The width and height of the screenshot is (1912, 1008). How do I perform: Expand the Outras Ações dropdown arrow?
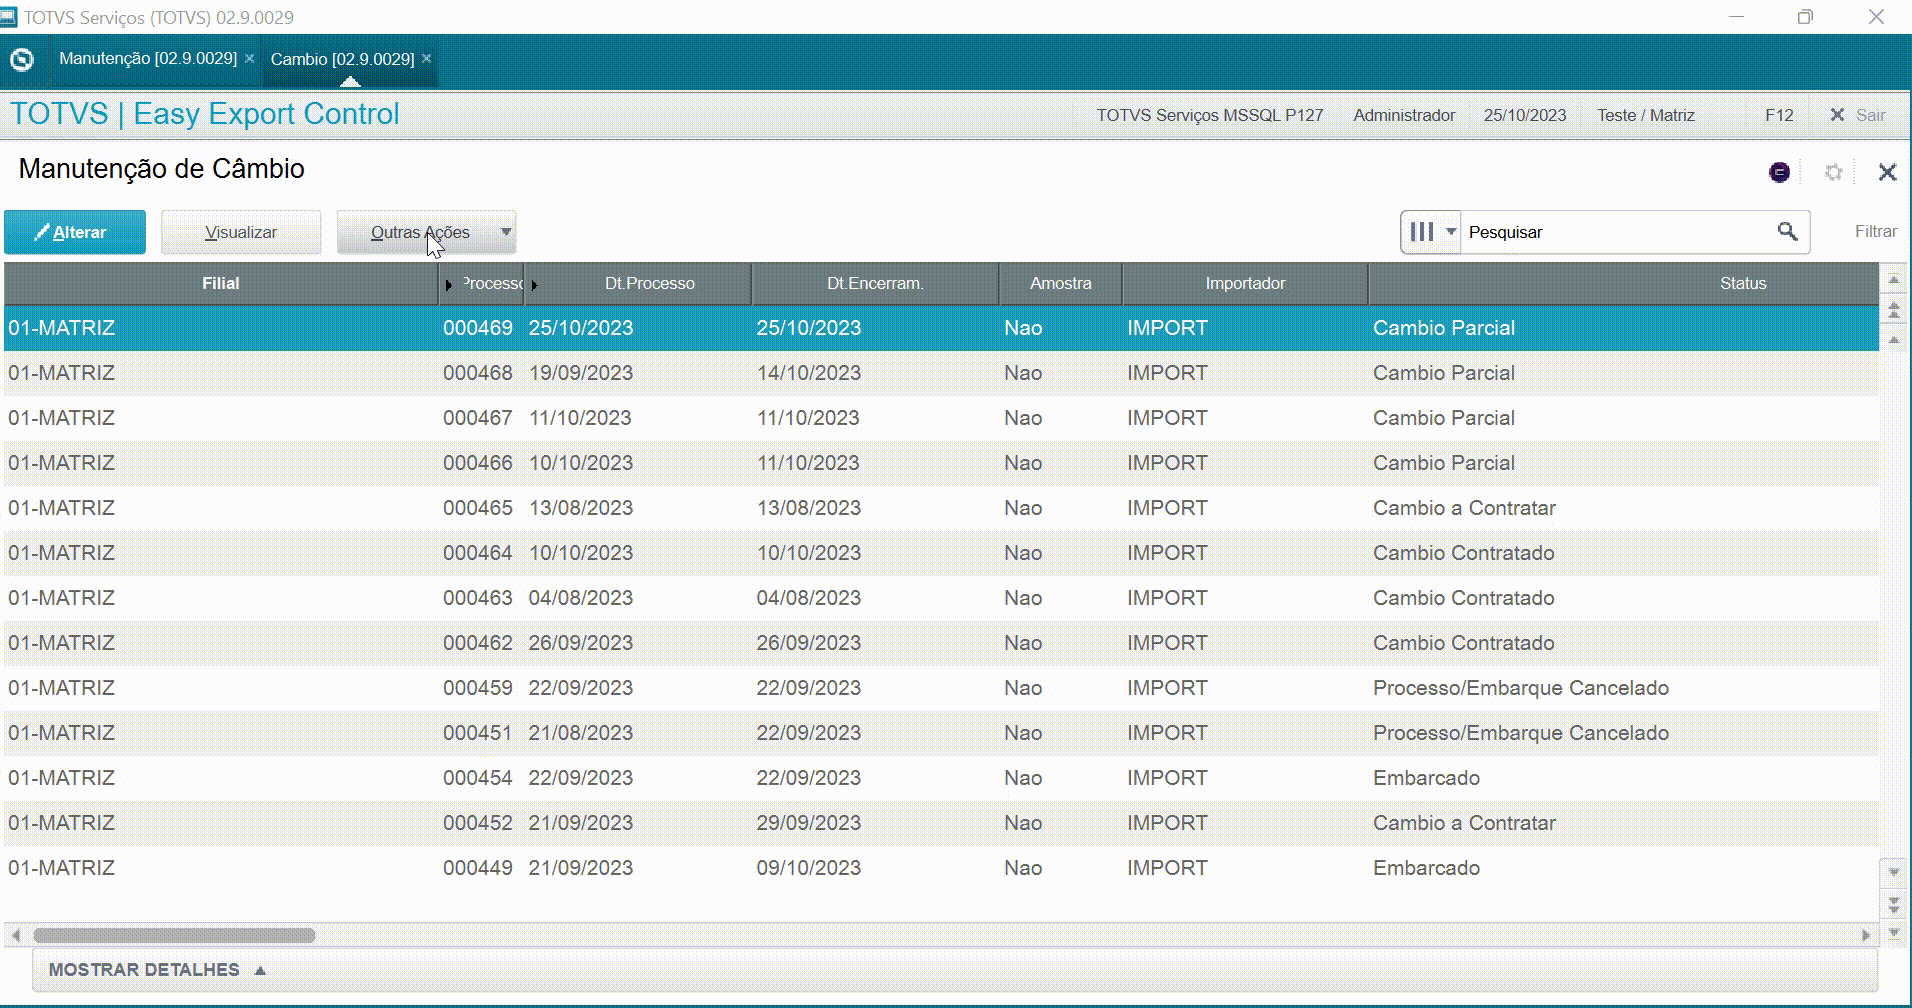pos(506,232)
